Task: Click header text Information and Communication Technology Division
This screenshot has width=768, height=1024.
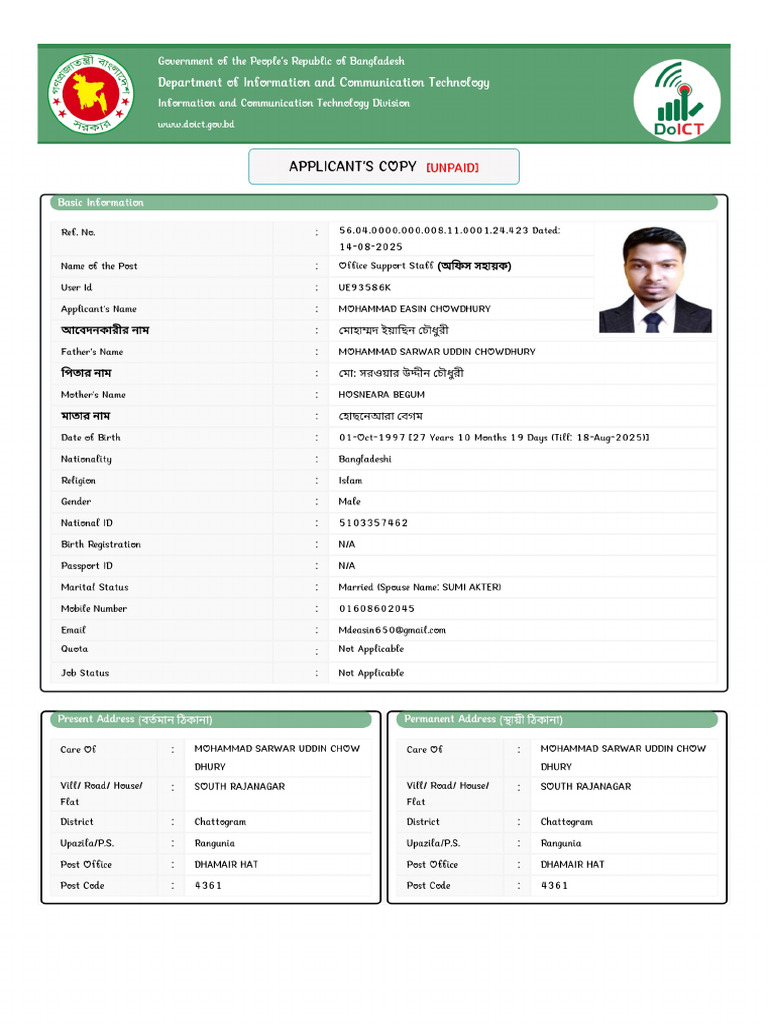Action: click(x=283, y=103)
